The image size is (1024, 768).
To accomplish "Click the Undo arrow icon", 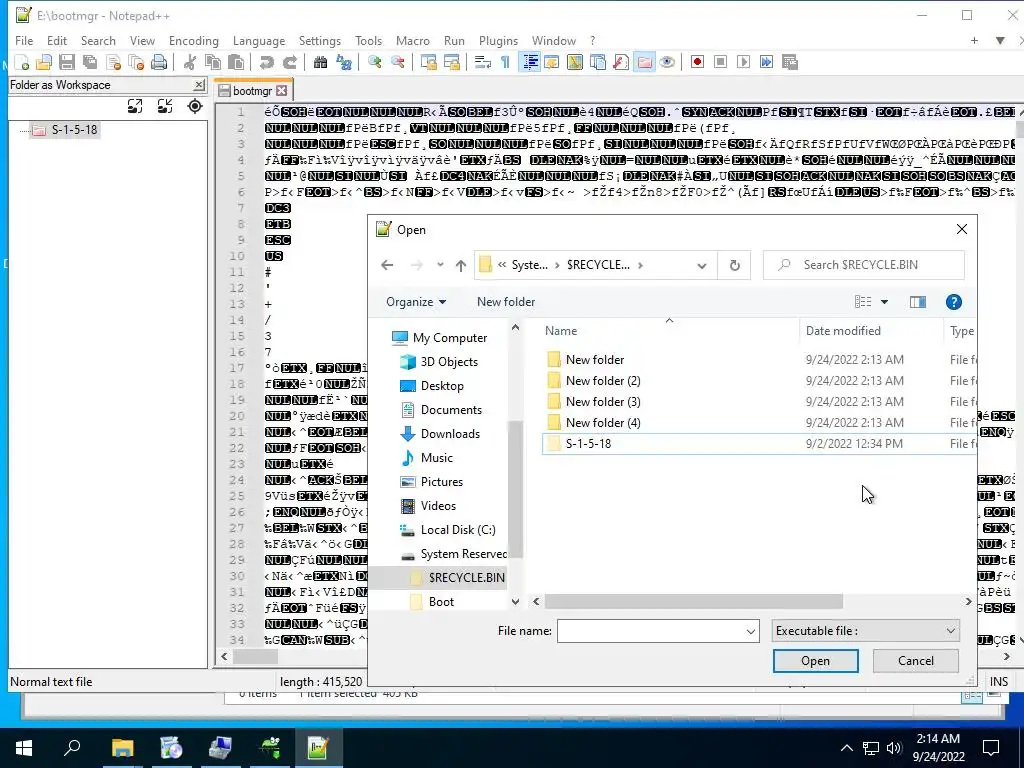I will [266, 62].
